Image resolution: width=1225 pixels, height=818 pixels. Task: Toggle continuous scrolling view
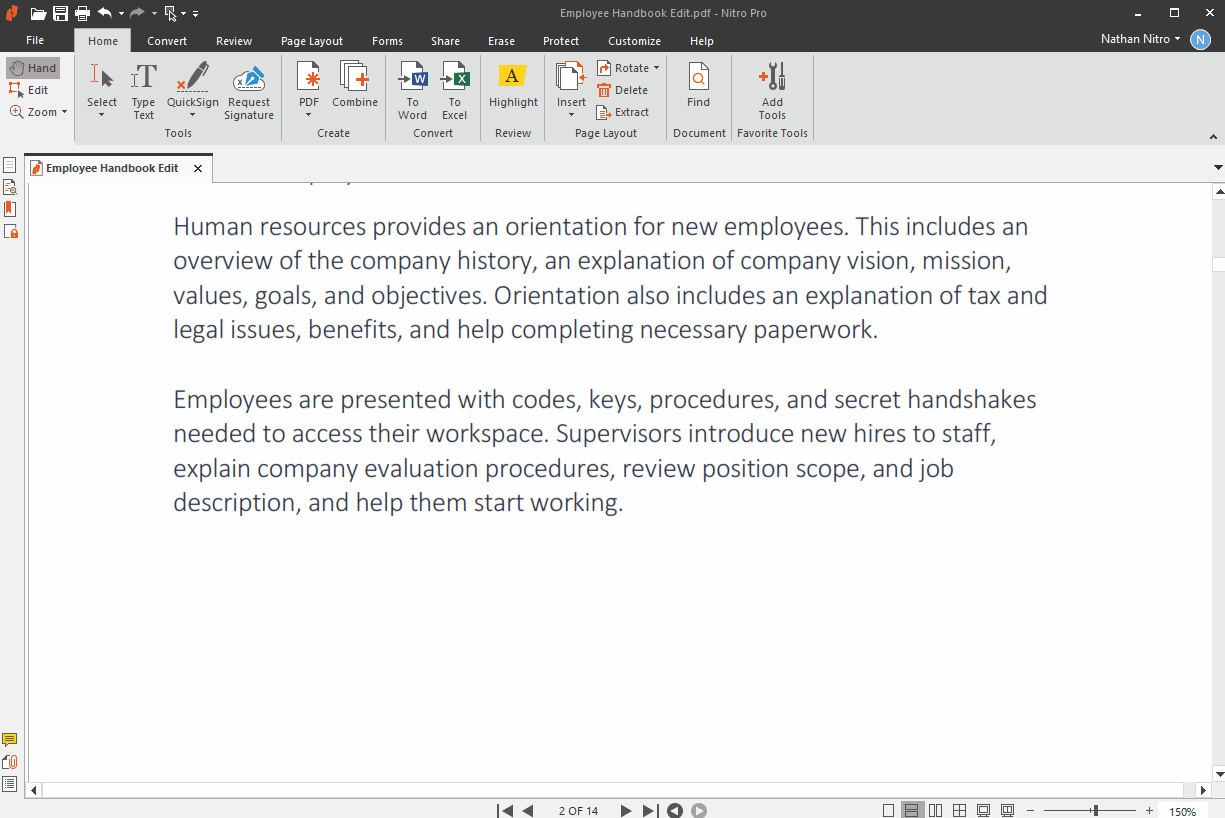pos(911,810)
